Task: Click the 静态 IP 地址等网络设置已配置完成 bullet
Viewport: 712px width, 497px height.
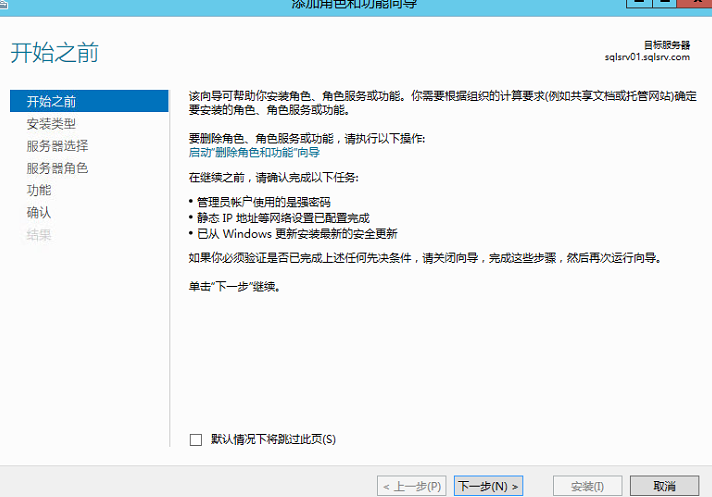Action: pyautogui.click(x=283, y=218)
